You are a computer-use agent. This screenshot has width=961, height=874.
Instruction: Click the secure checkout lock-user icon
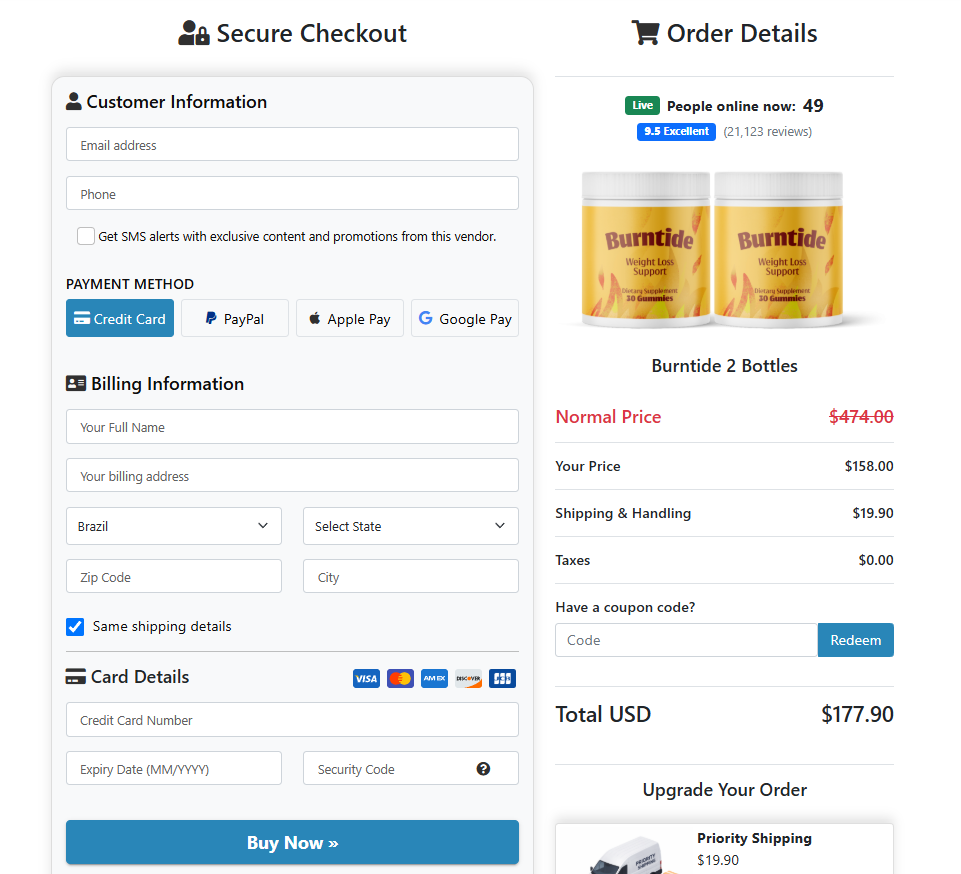tap(194, 33)
